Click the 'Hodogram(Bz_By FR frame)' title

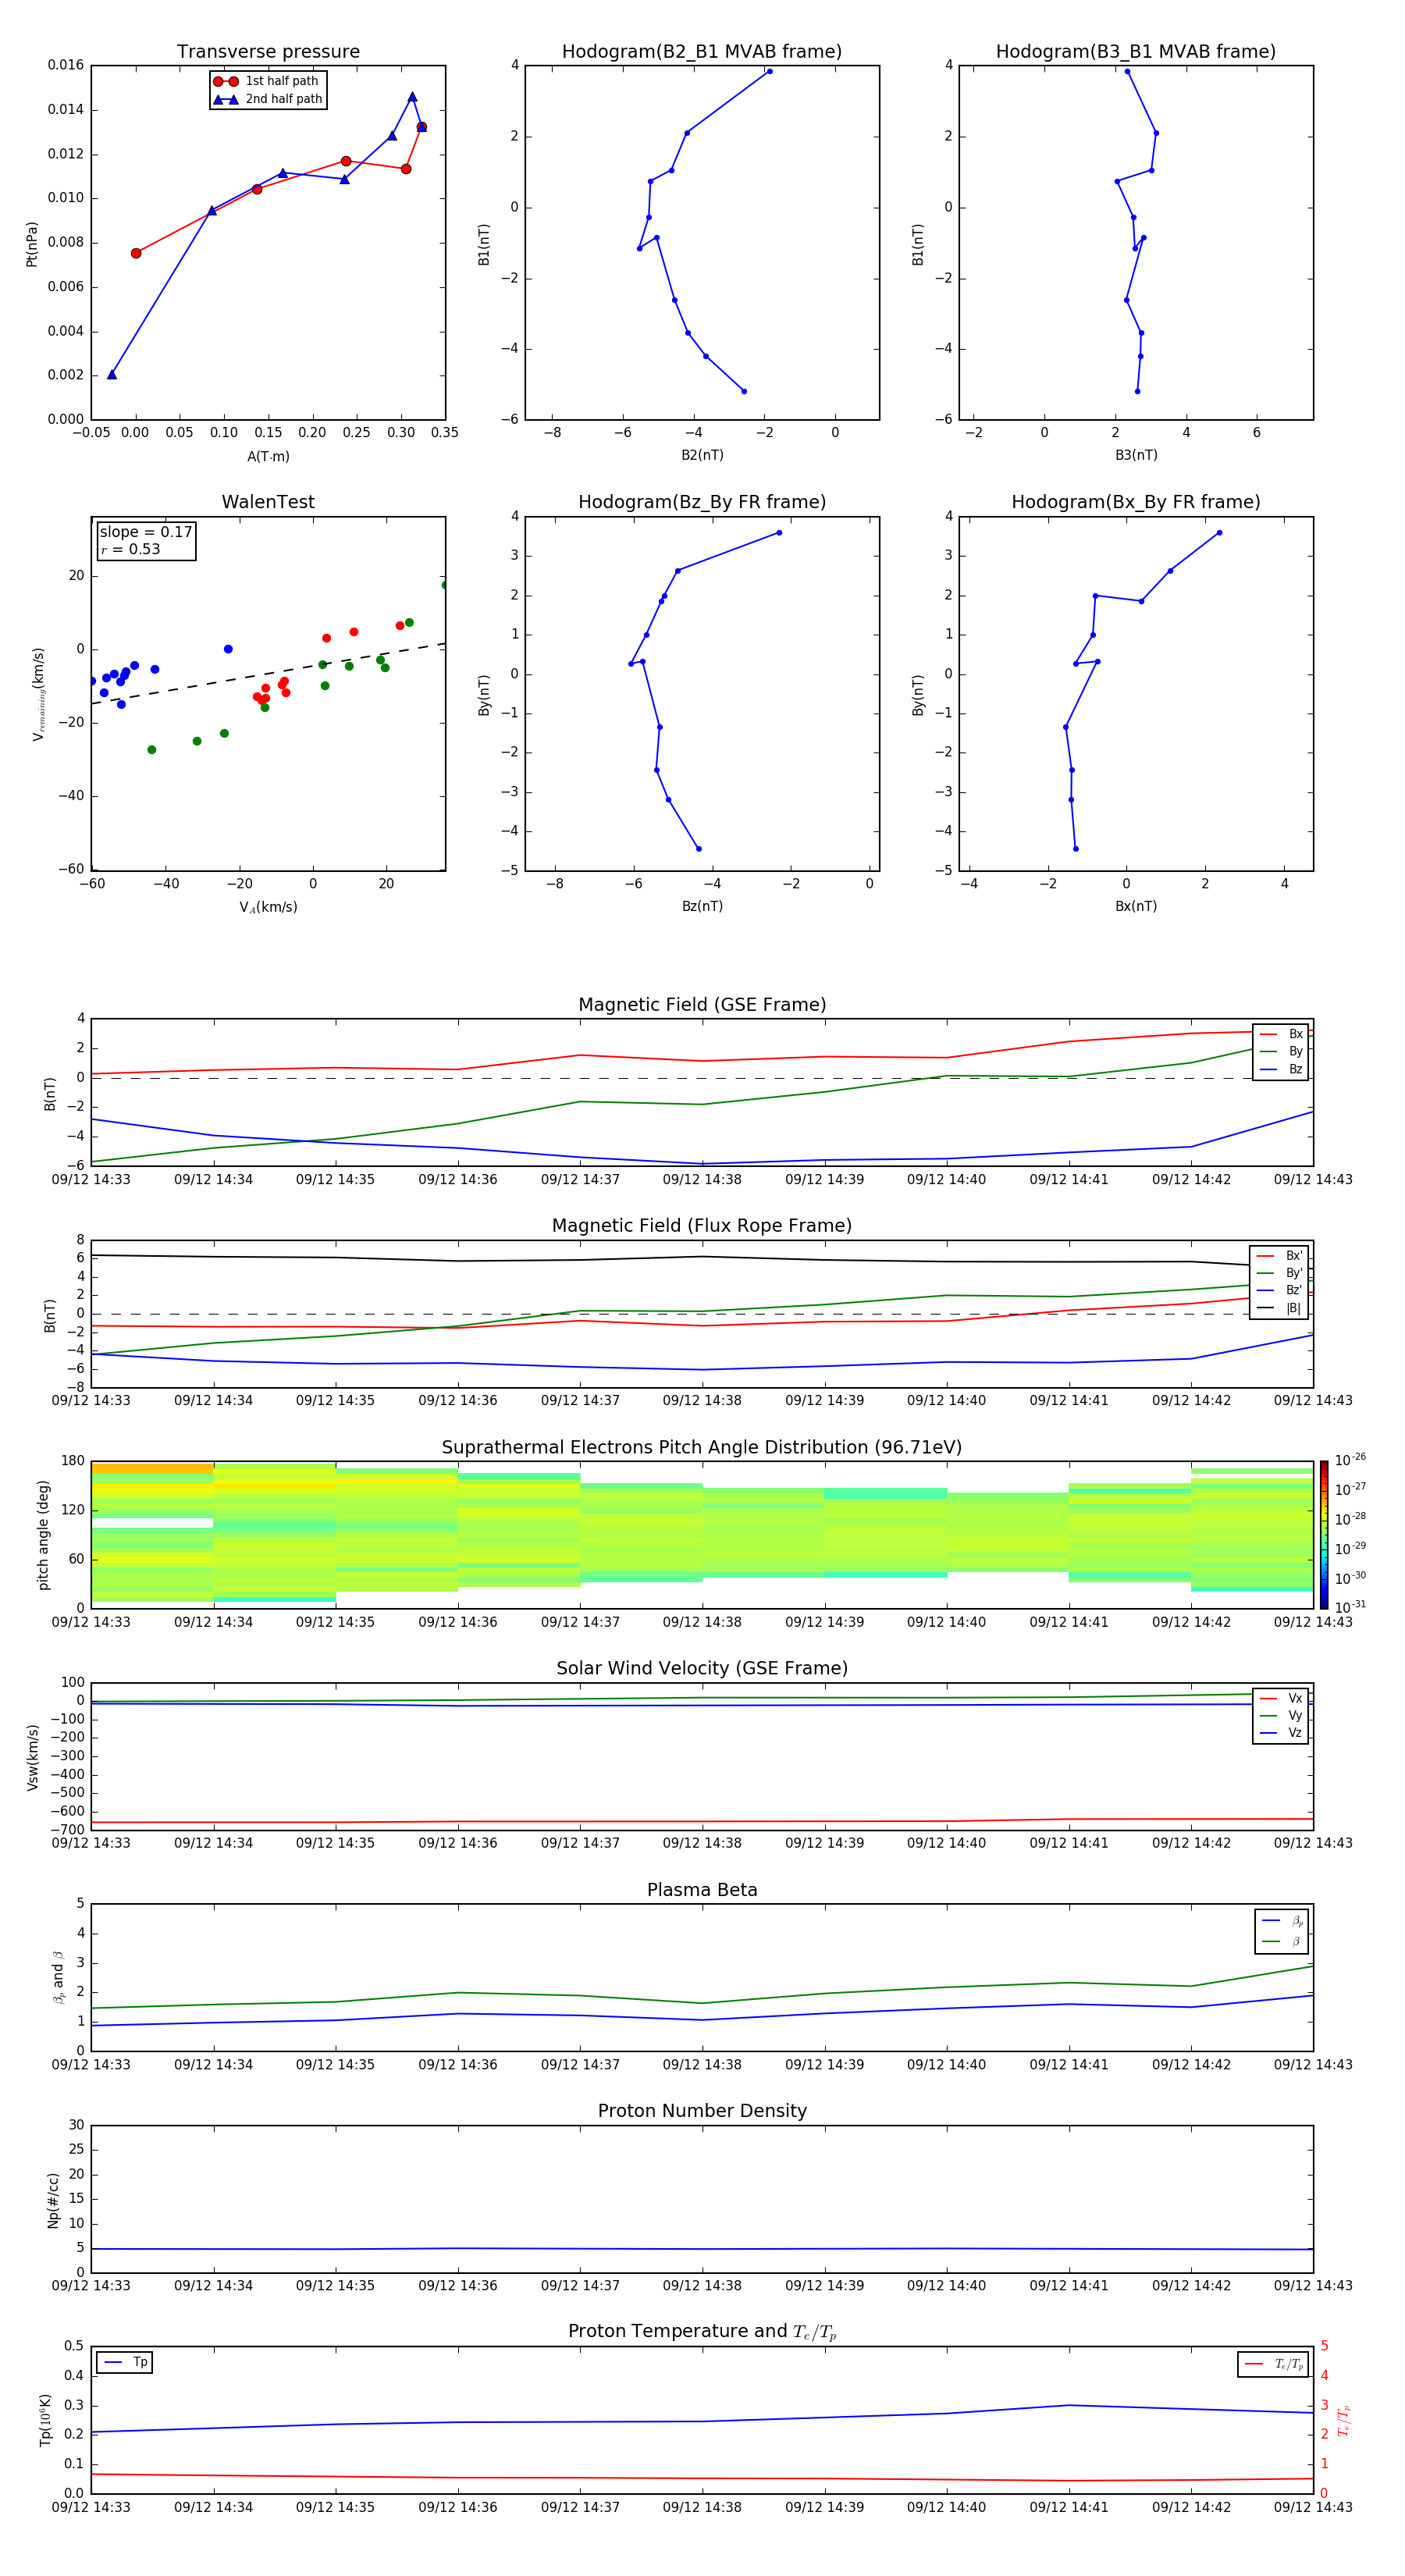click(702, 502)
